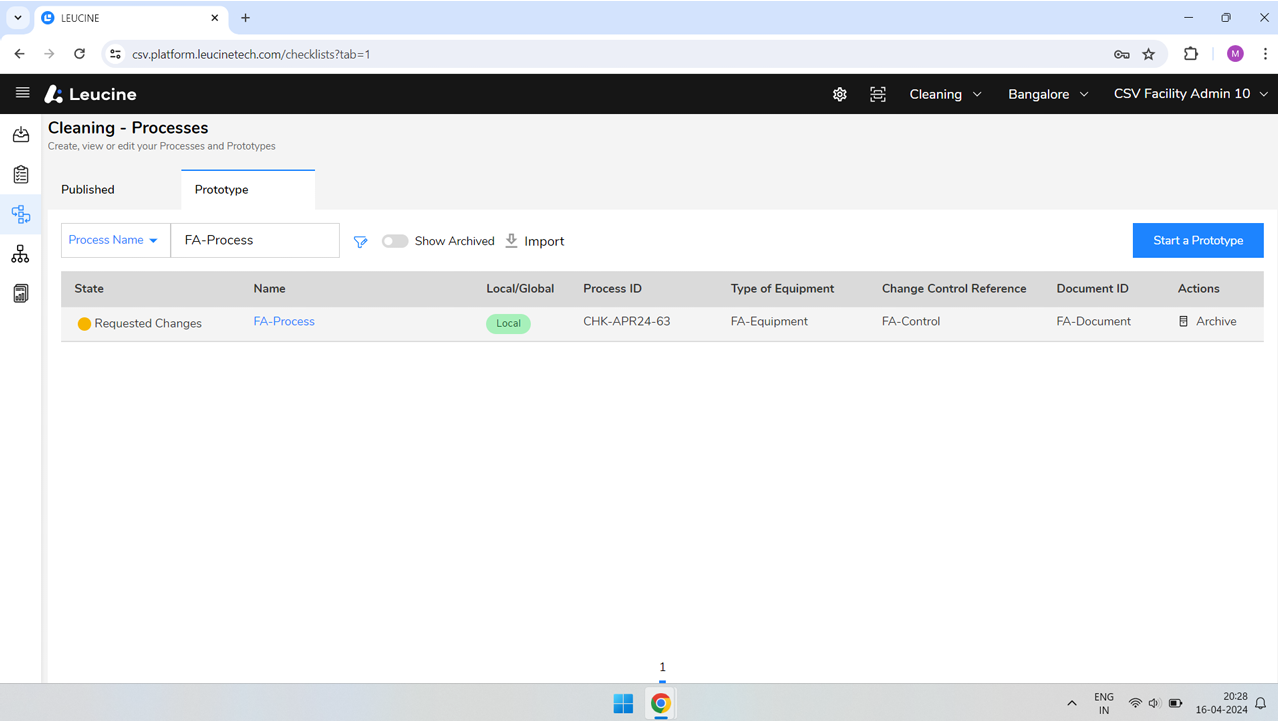Click the Change Control Reference header
Viewport: 1278px width, 721px height.
click(954, 288)
